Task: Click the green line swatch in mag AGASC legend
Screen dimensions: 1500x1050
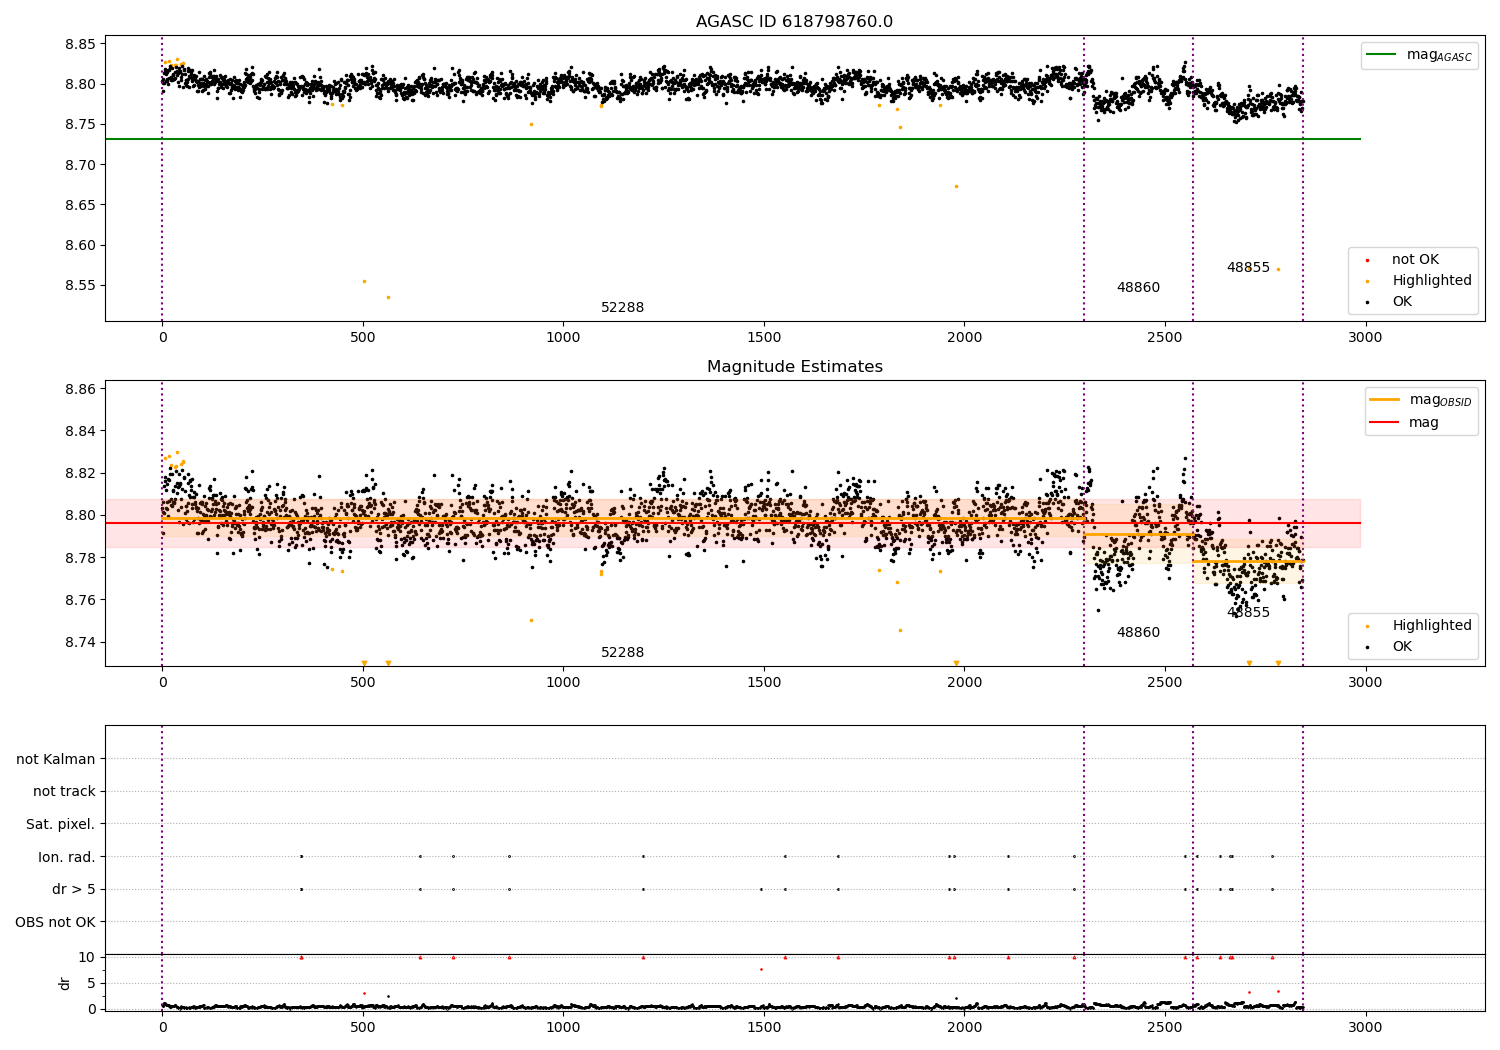Action: (1381, 55)
